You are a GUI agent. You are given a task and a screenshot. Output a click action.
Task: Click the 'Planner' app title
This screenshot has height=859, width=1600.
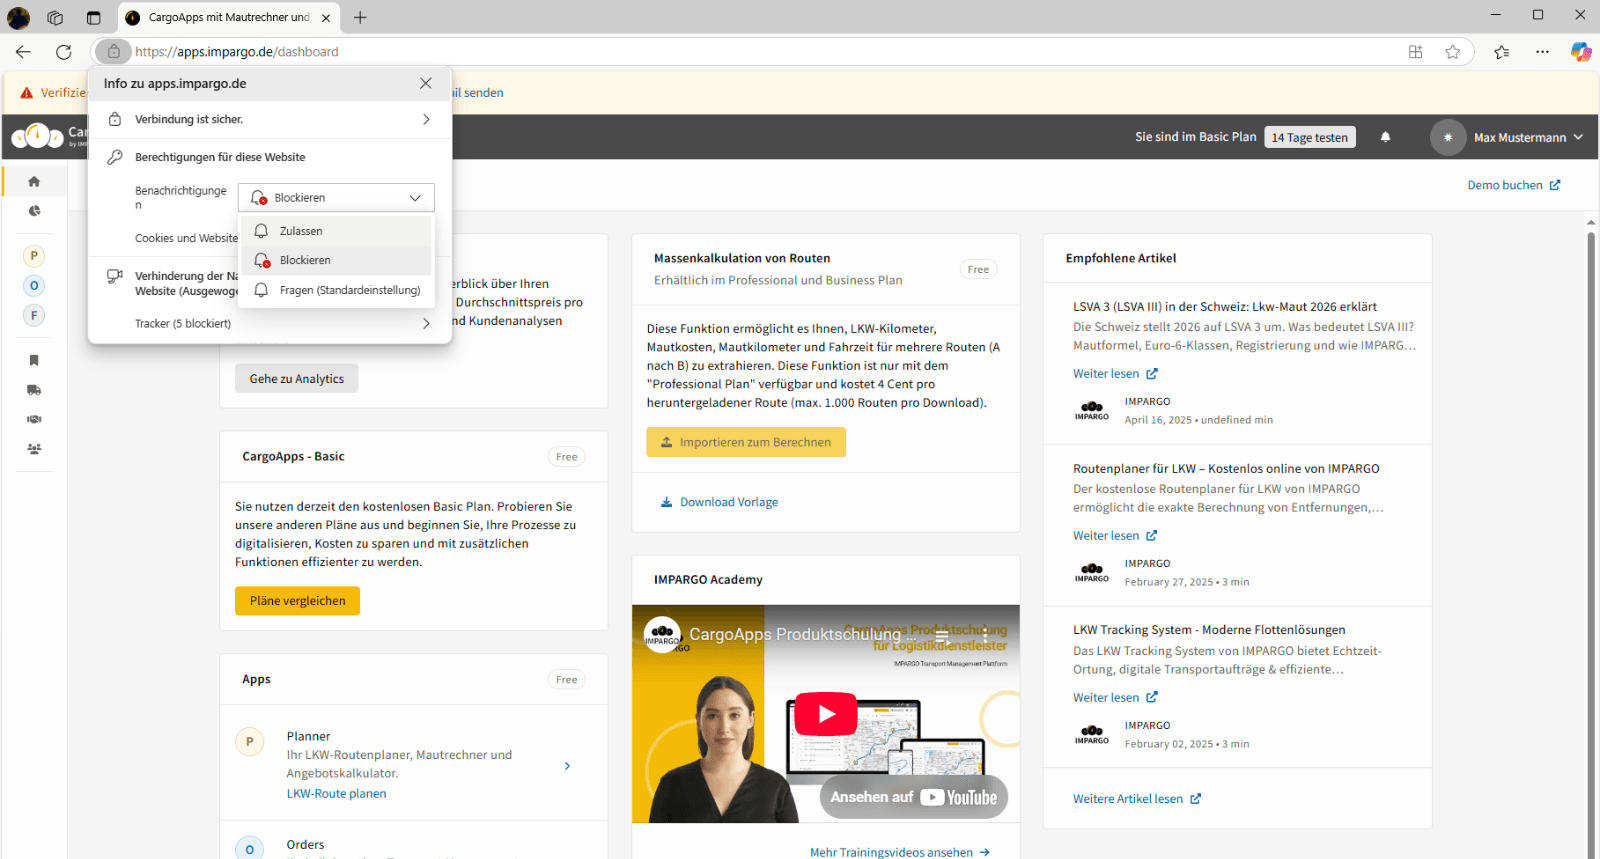(x=308, y=736)
